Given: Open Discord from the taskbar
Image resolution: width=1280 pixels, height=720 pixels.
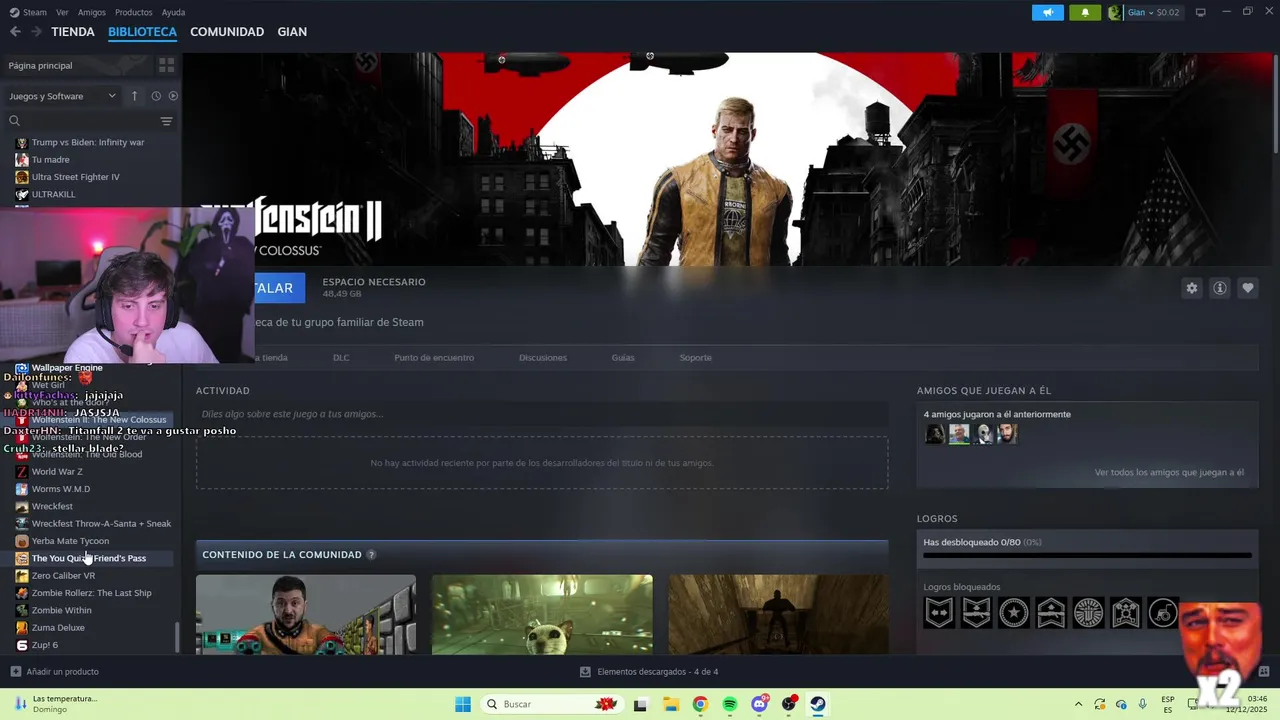Looking at the screenshot, I should click(760, 704).
